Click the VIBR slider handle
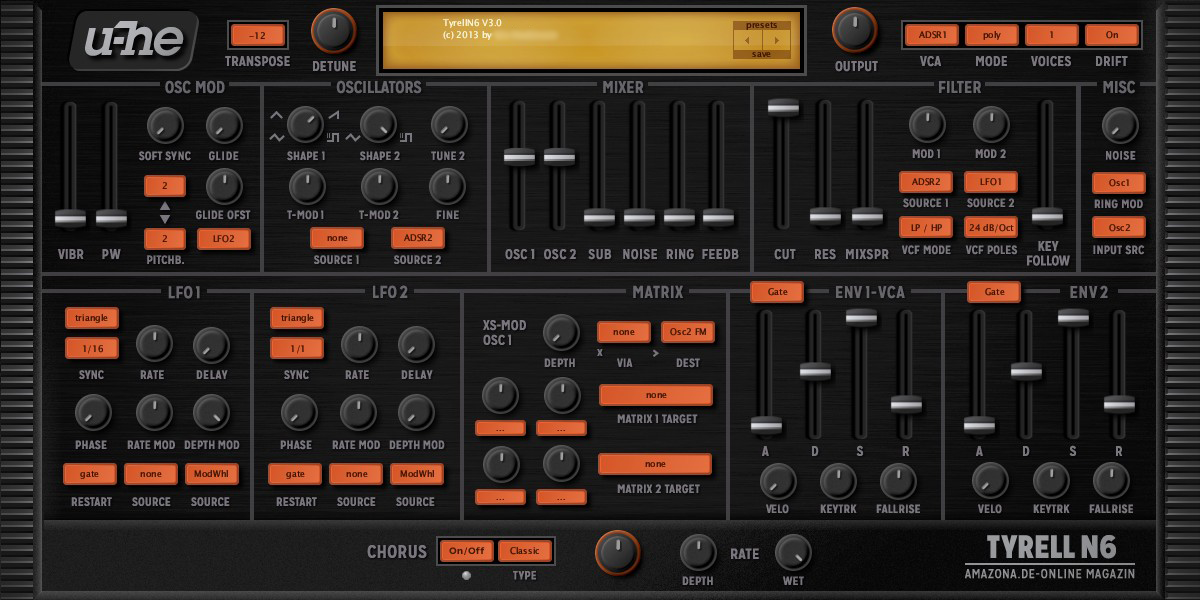This screenshot has width=1200, height=600. [69, 218]
